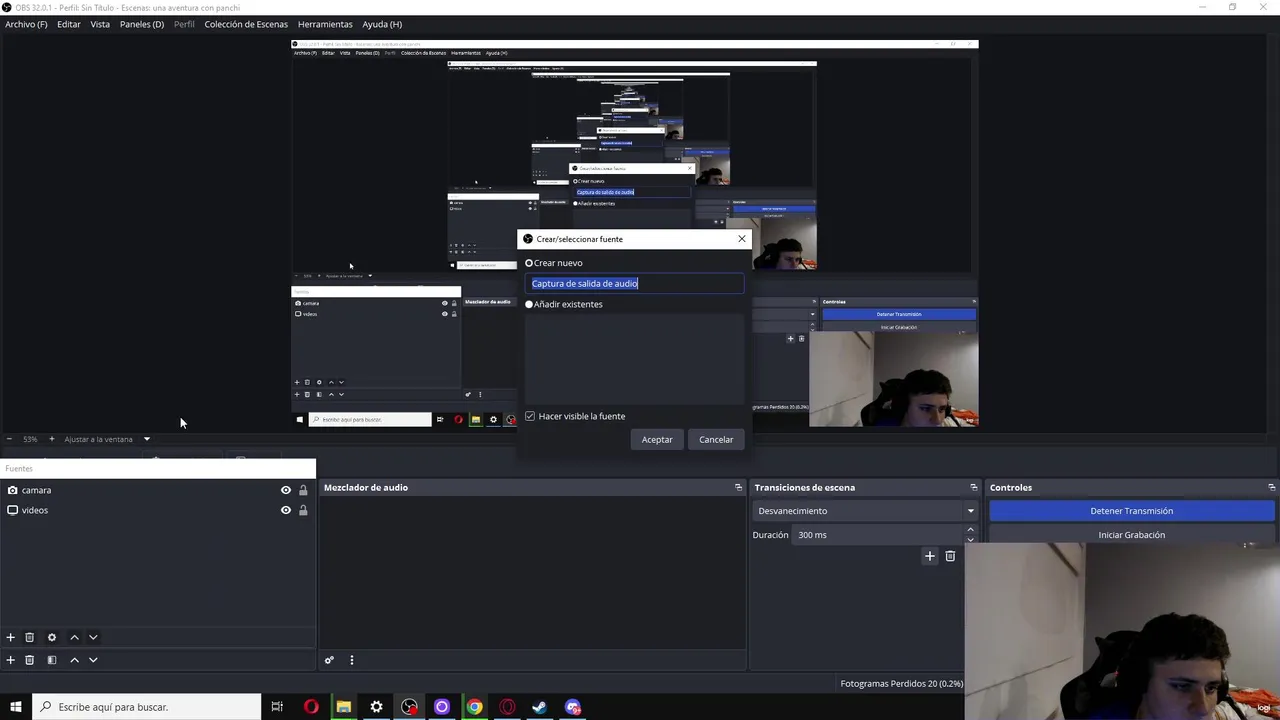Click the Cancelar button
Image resolution: width=1280 pixels, height=720 pixels.
716,440
